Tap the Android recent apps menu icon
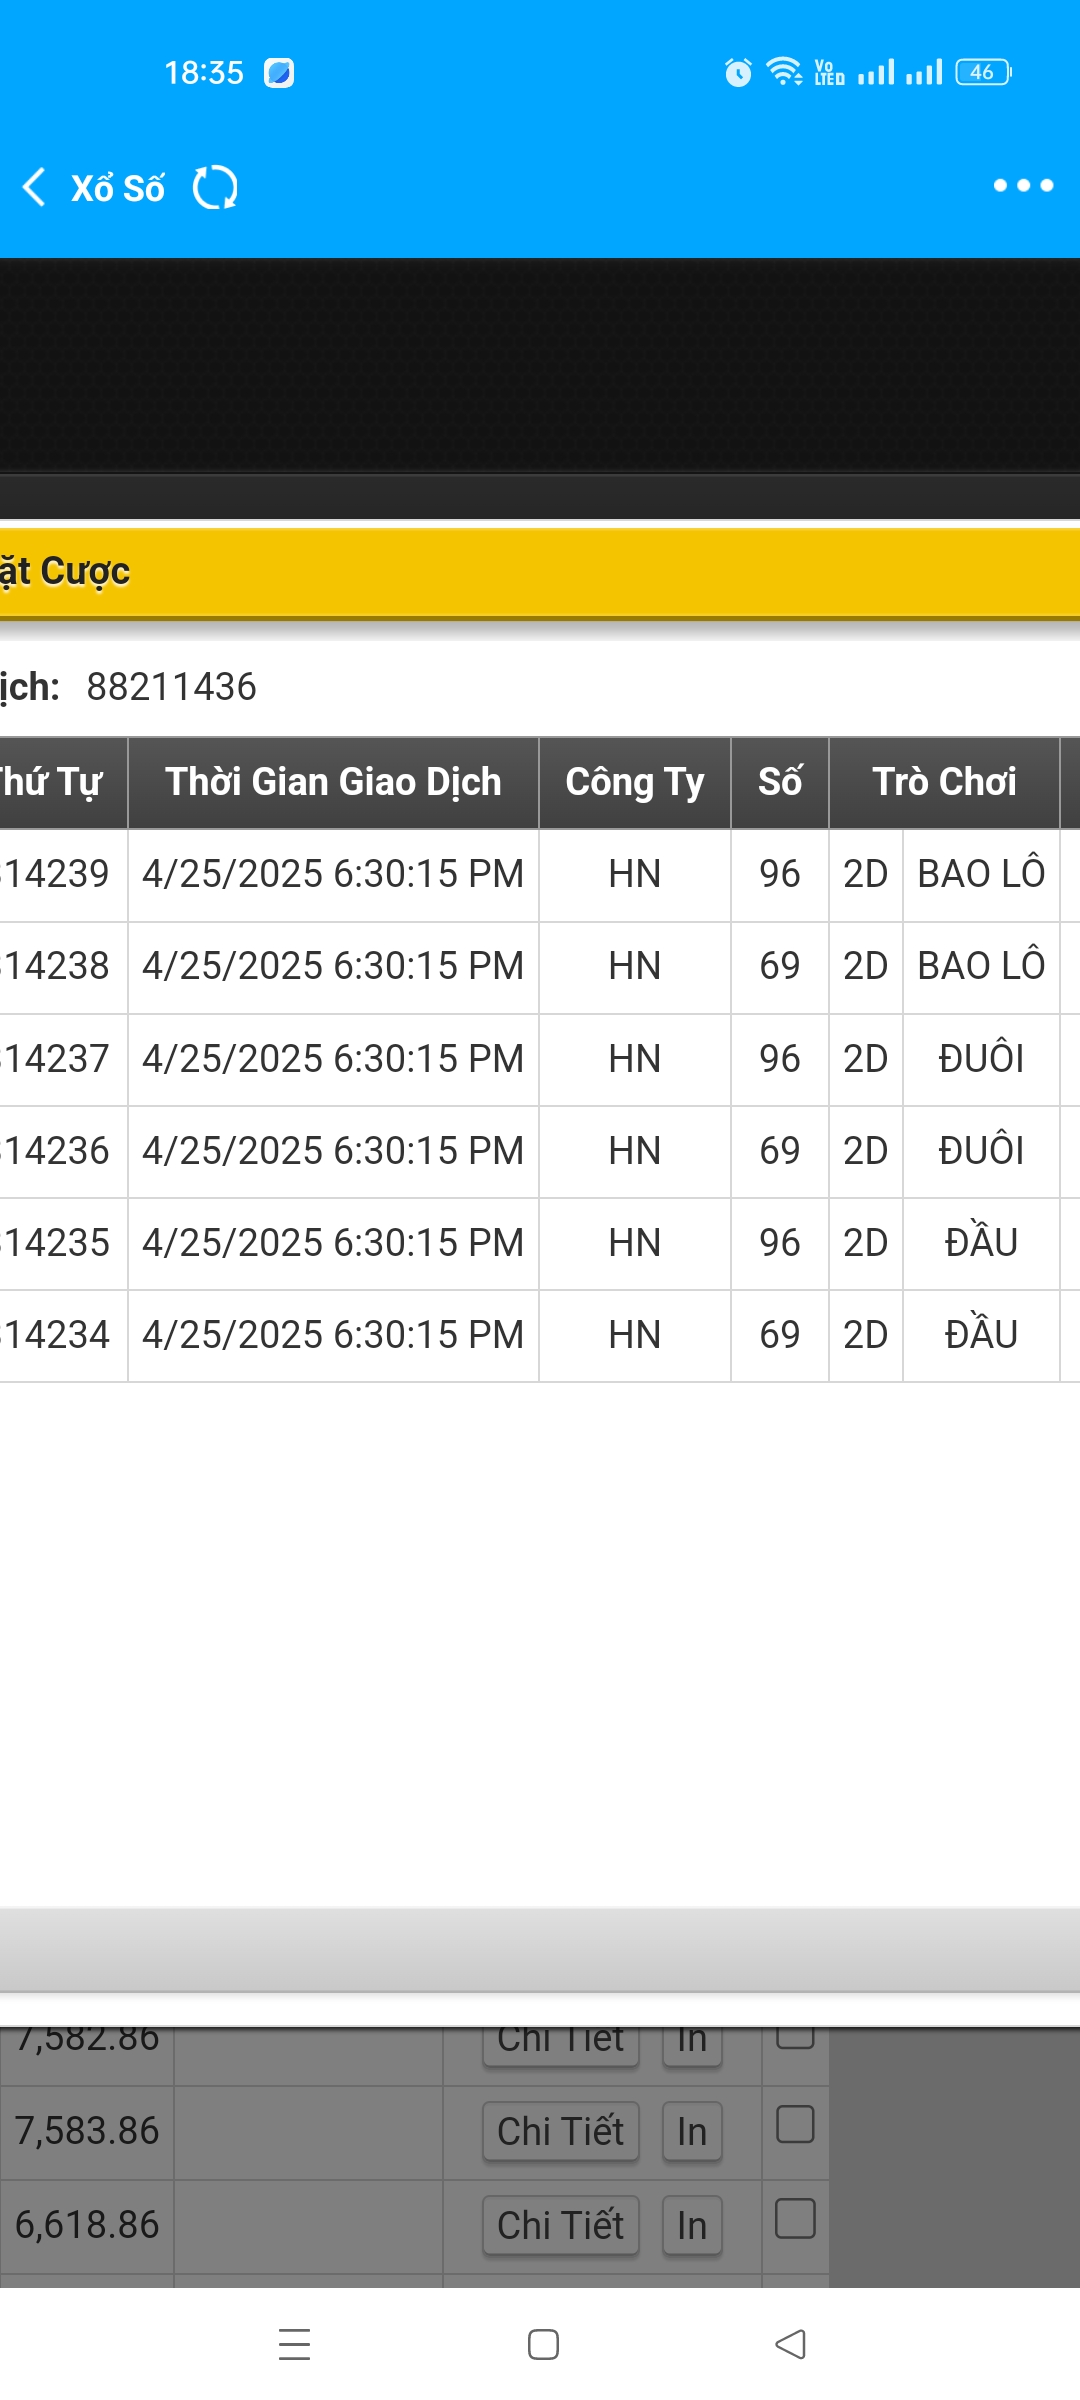Screen dimensions: 1080x2400 (x=294, y=2344)
